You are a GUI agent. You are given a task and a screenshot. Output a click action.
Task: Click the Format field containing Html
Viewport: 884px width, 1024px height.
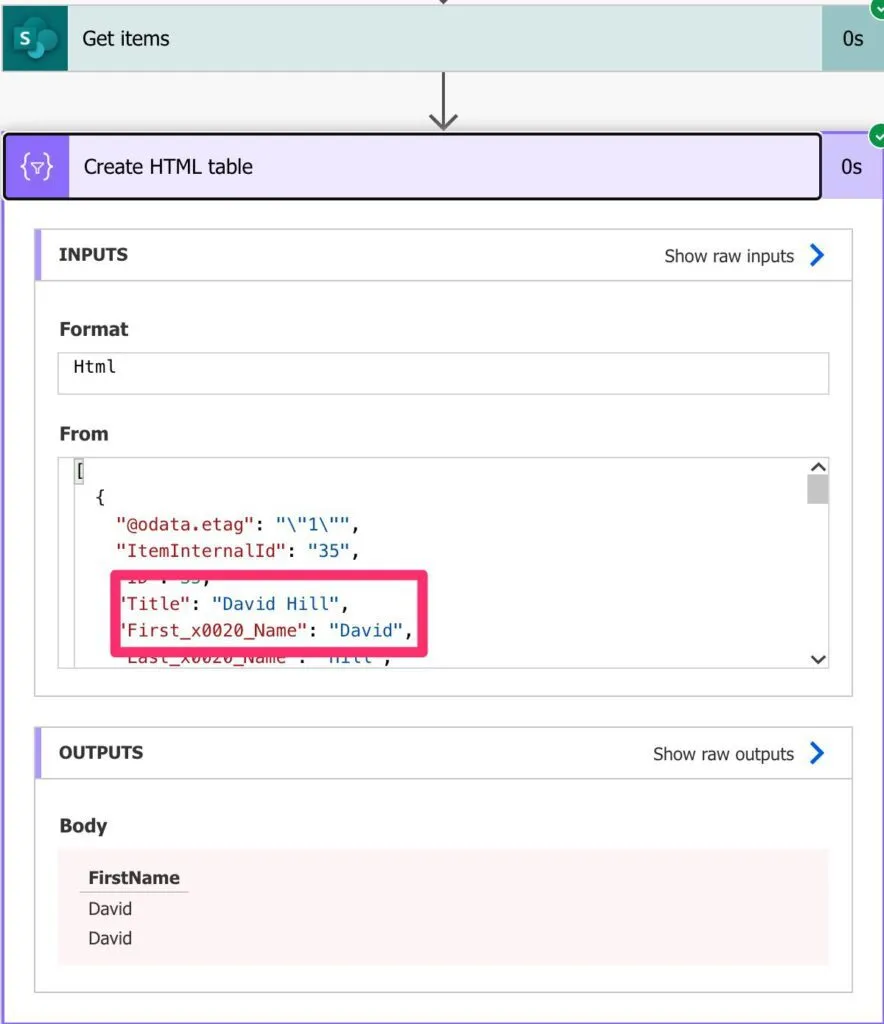(443, 373)
